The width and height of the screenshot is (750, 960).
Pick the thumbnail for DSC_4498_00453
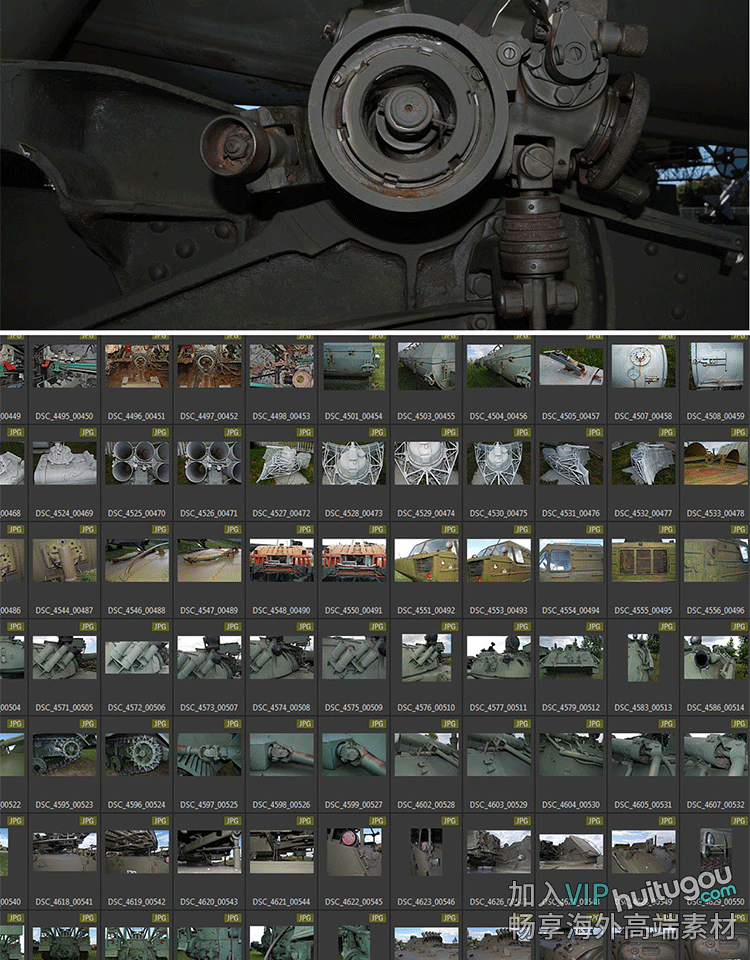tap(282, 366)
